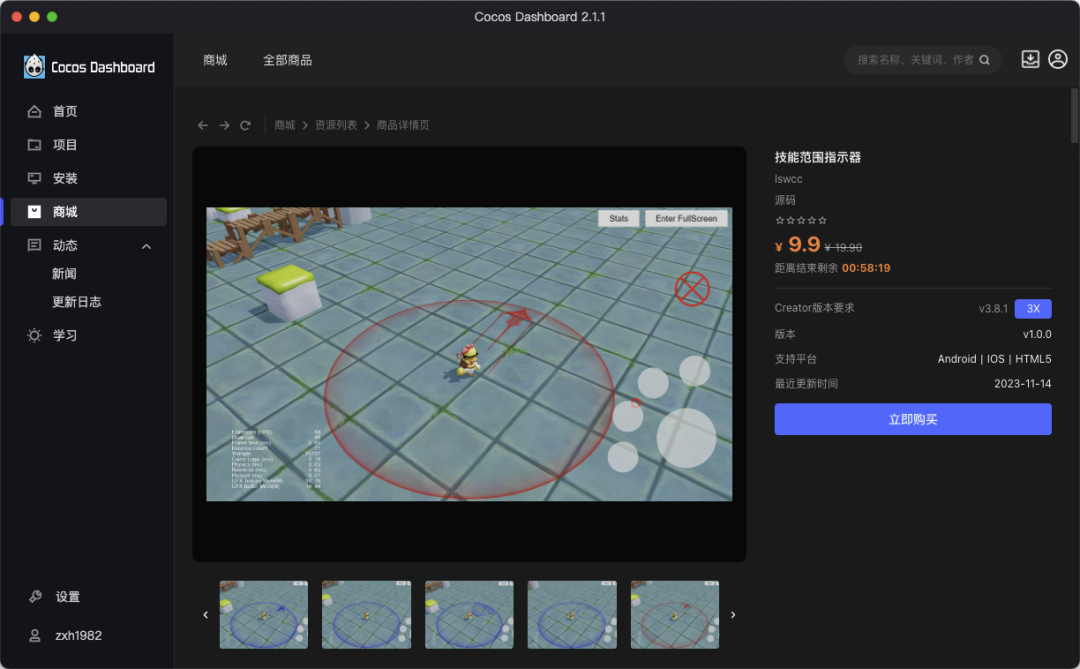Screen dimensions: 1080x669
Task: Click the red cancel circle in preview
Action: tap(692, 289)
